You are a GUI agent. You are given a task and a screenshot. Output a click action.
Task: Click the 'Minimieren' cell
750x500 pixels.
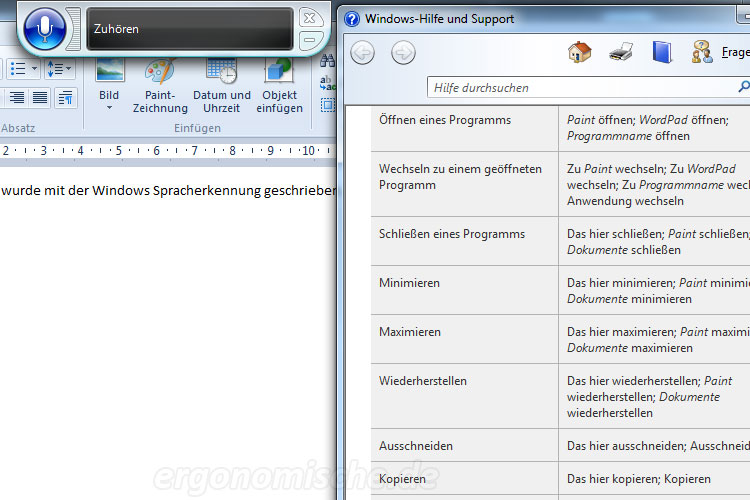[464, 290]
